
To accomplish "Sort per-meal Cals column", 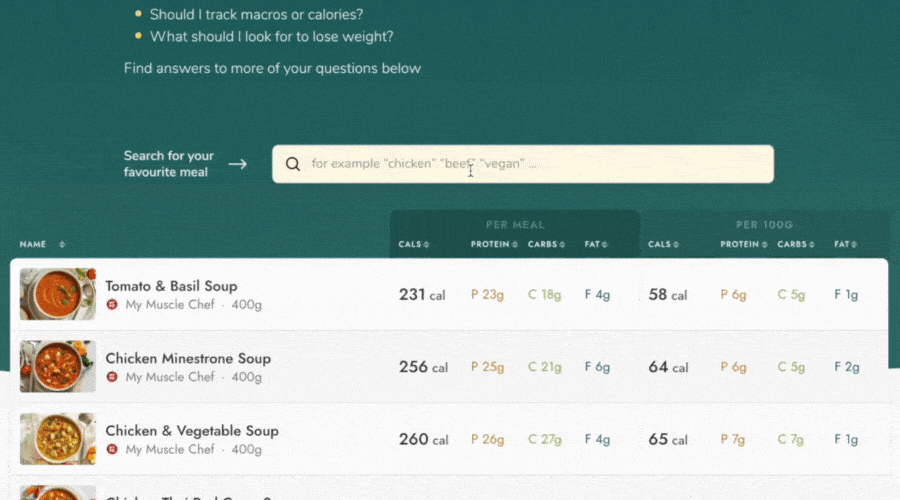I will point(414,245).
